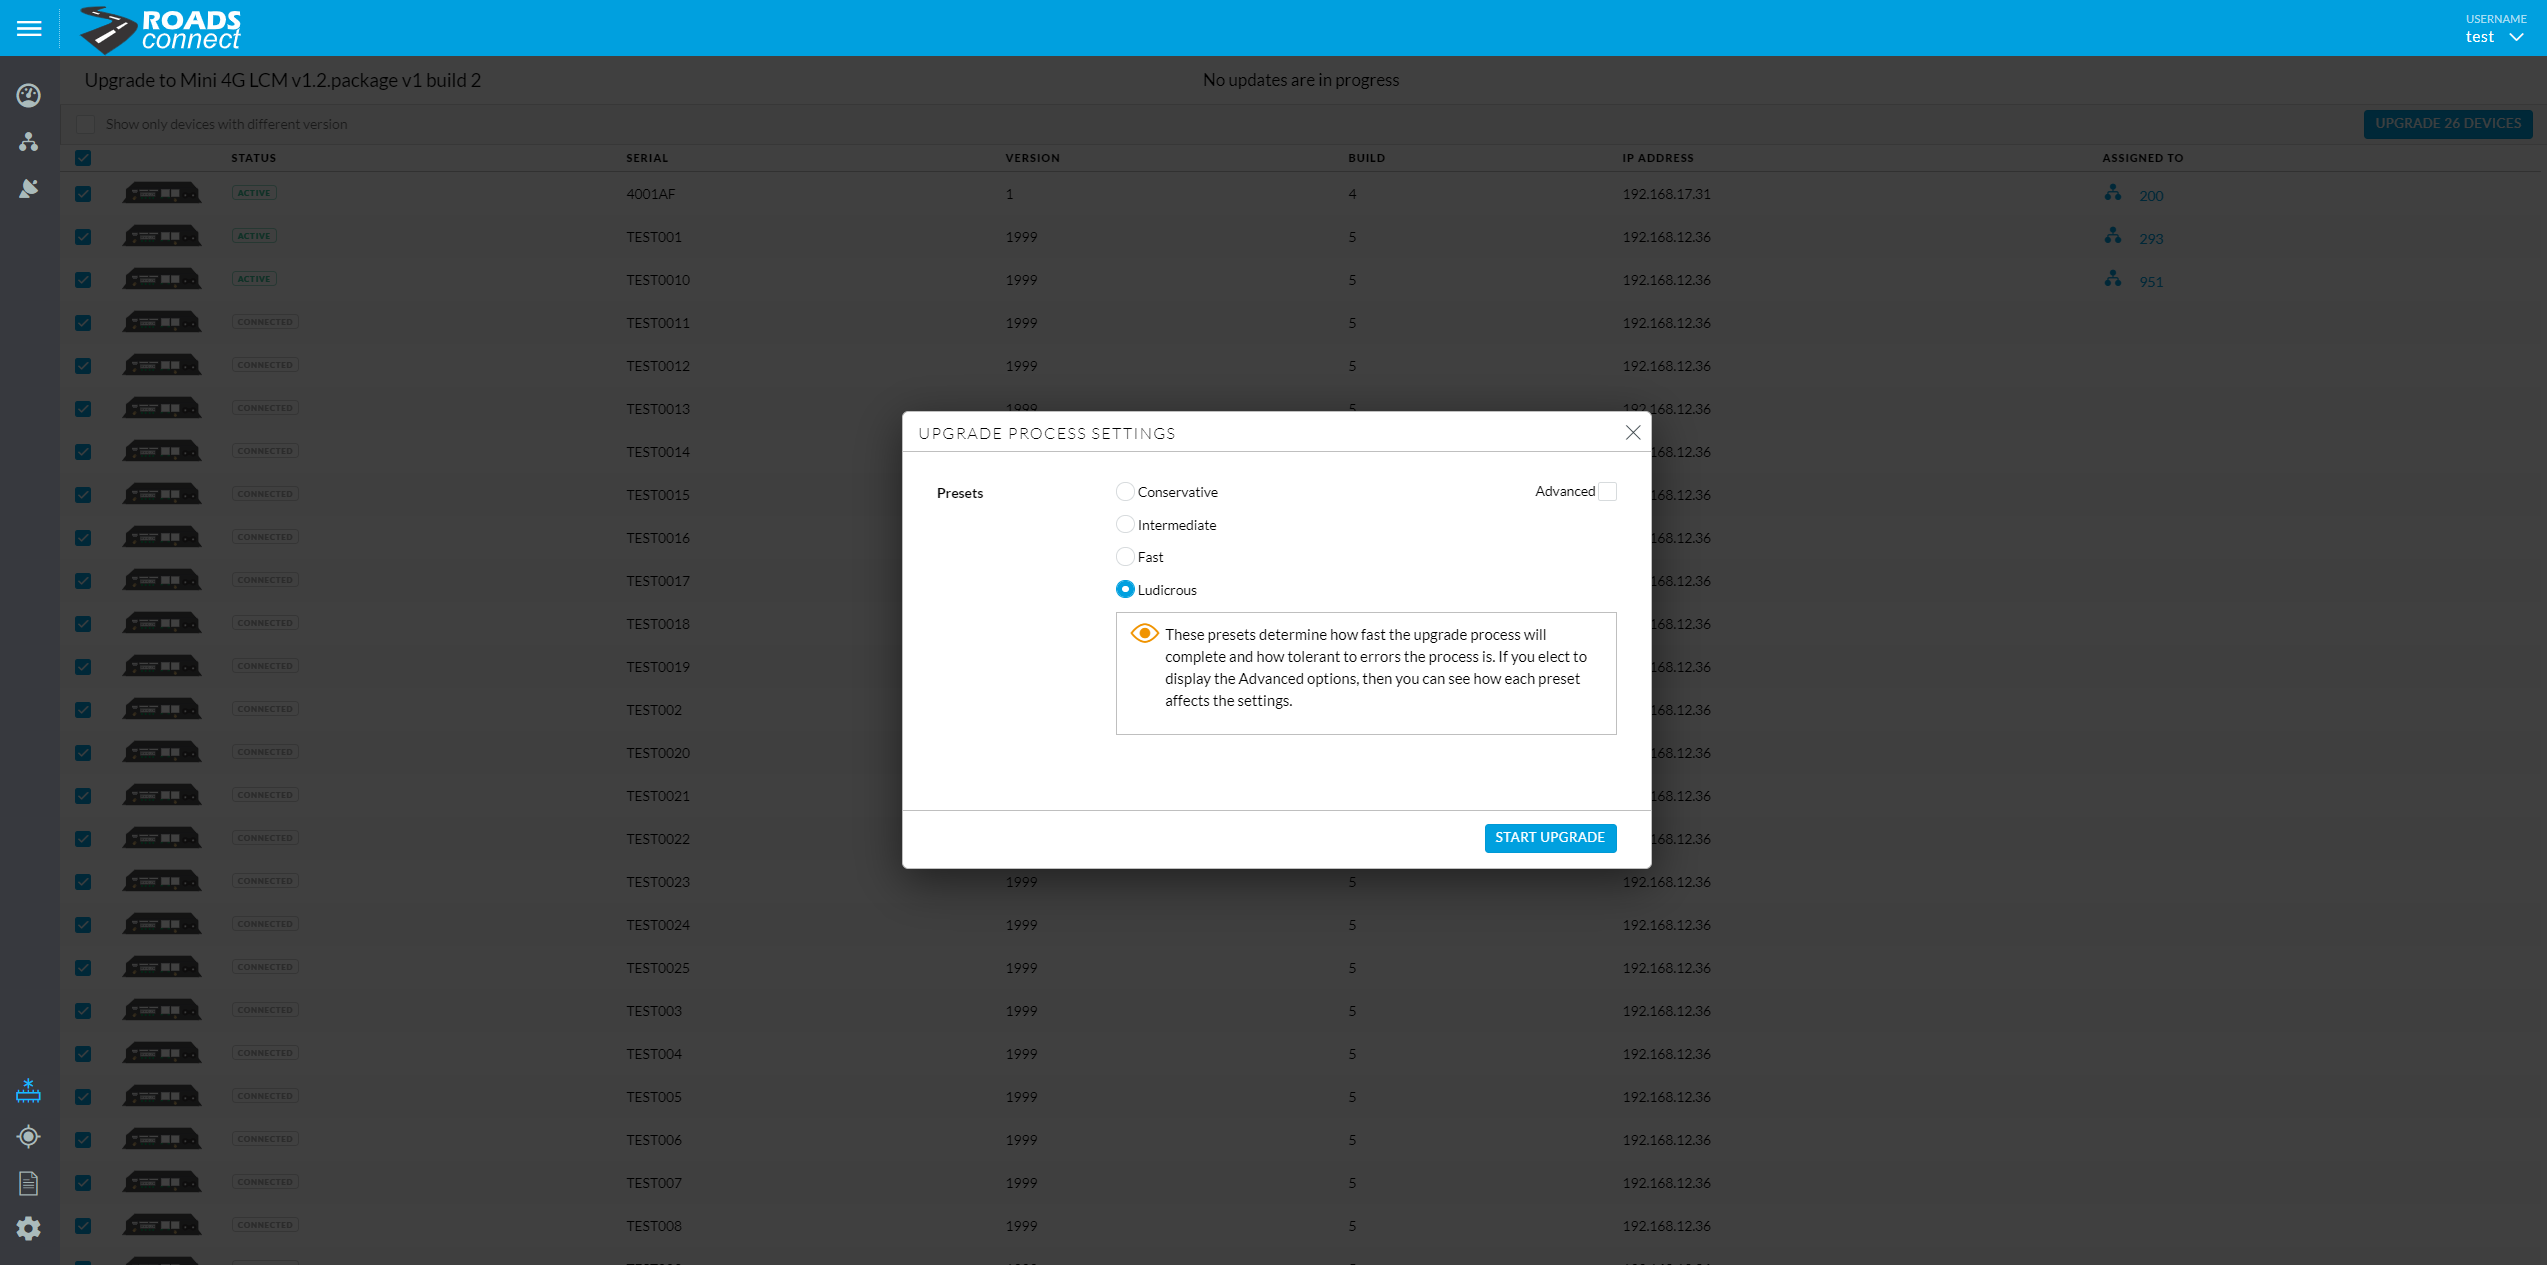Open the satellite dish sidebar icon
Screen dimensions: 2547x1265
coord(29,188)
